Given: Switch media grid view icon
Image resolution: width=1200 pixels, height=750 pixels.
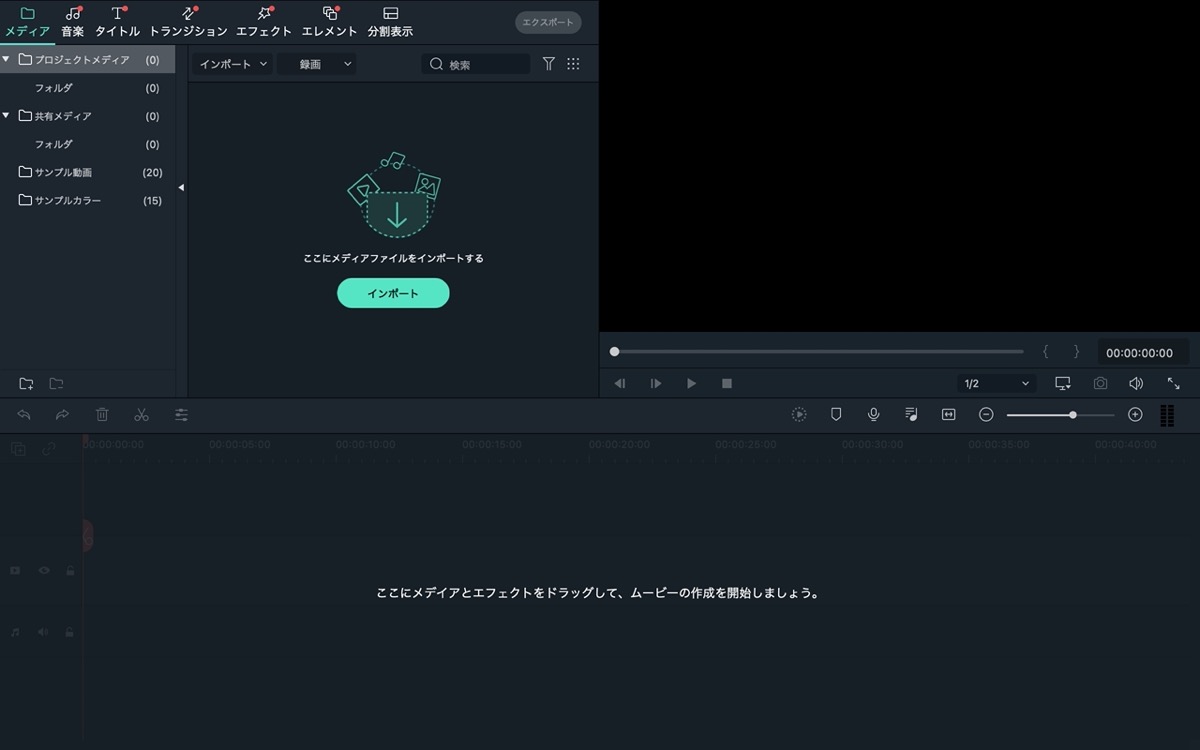Looking at the screenshot, I should [x=573, y=64].
